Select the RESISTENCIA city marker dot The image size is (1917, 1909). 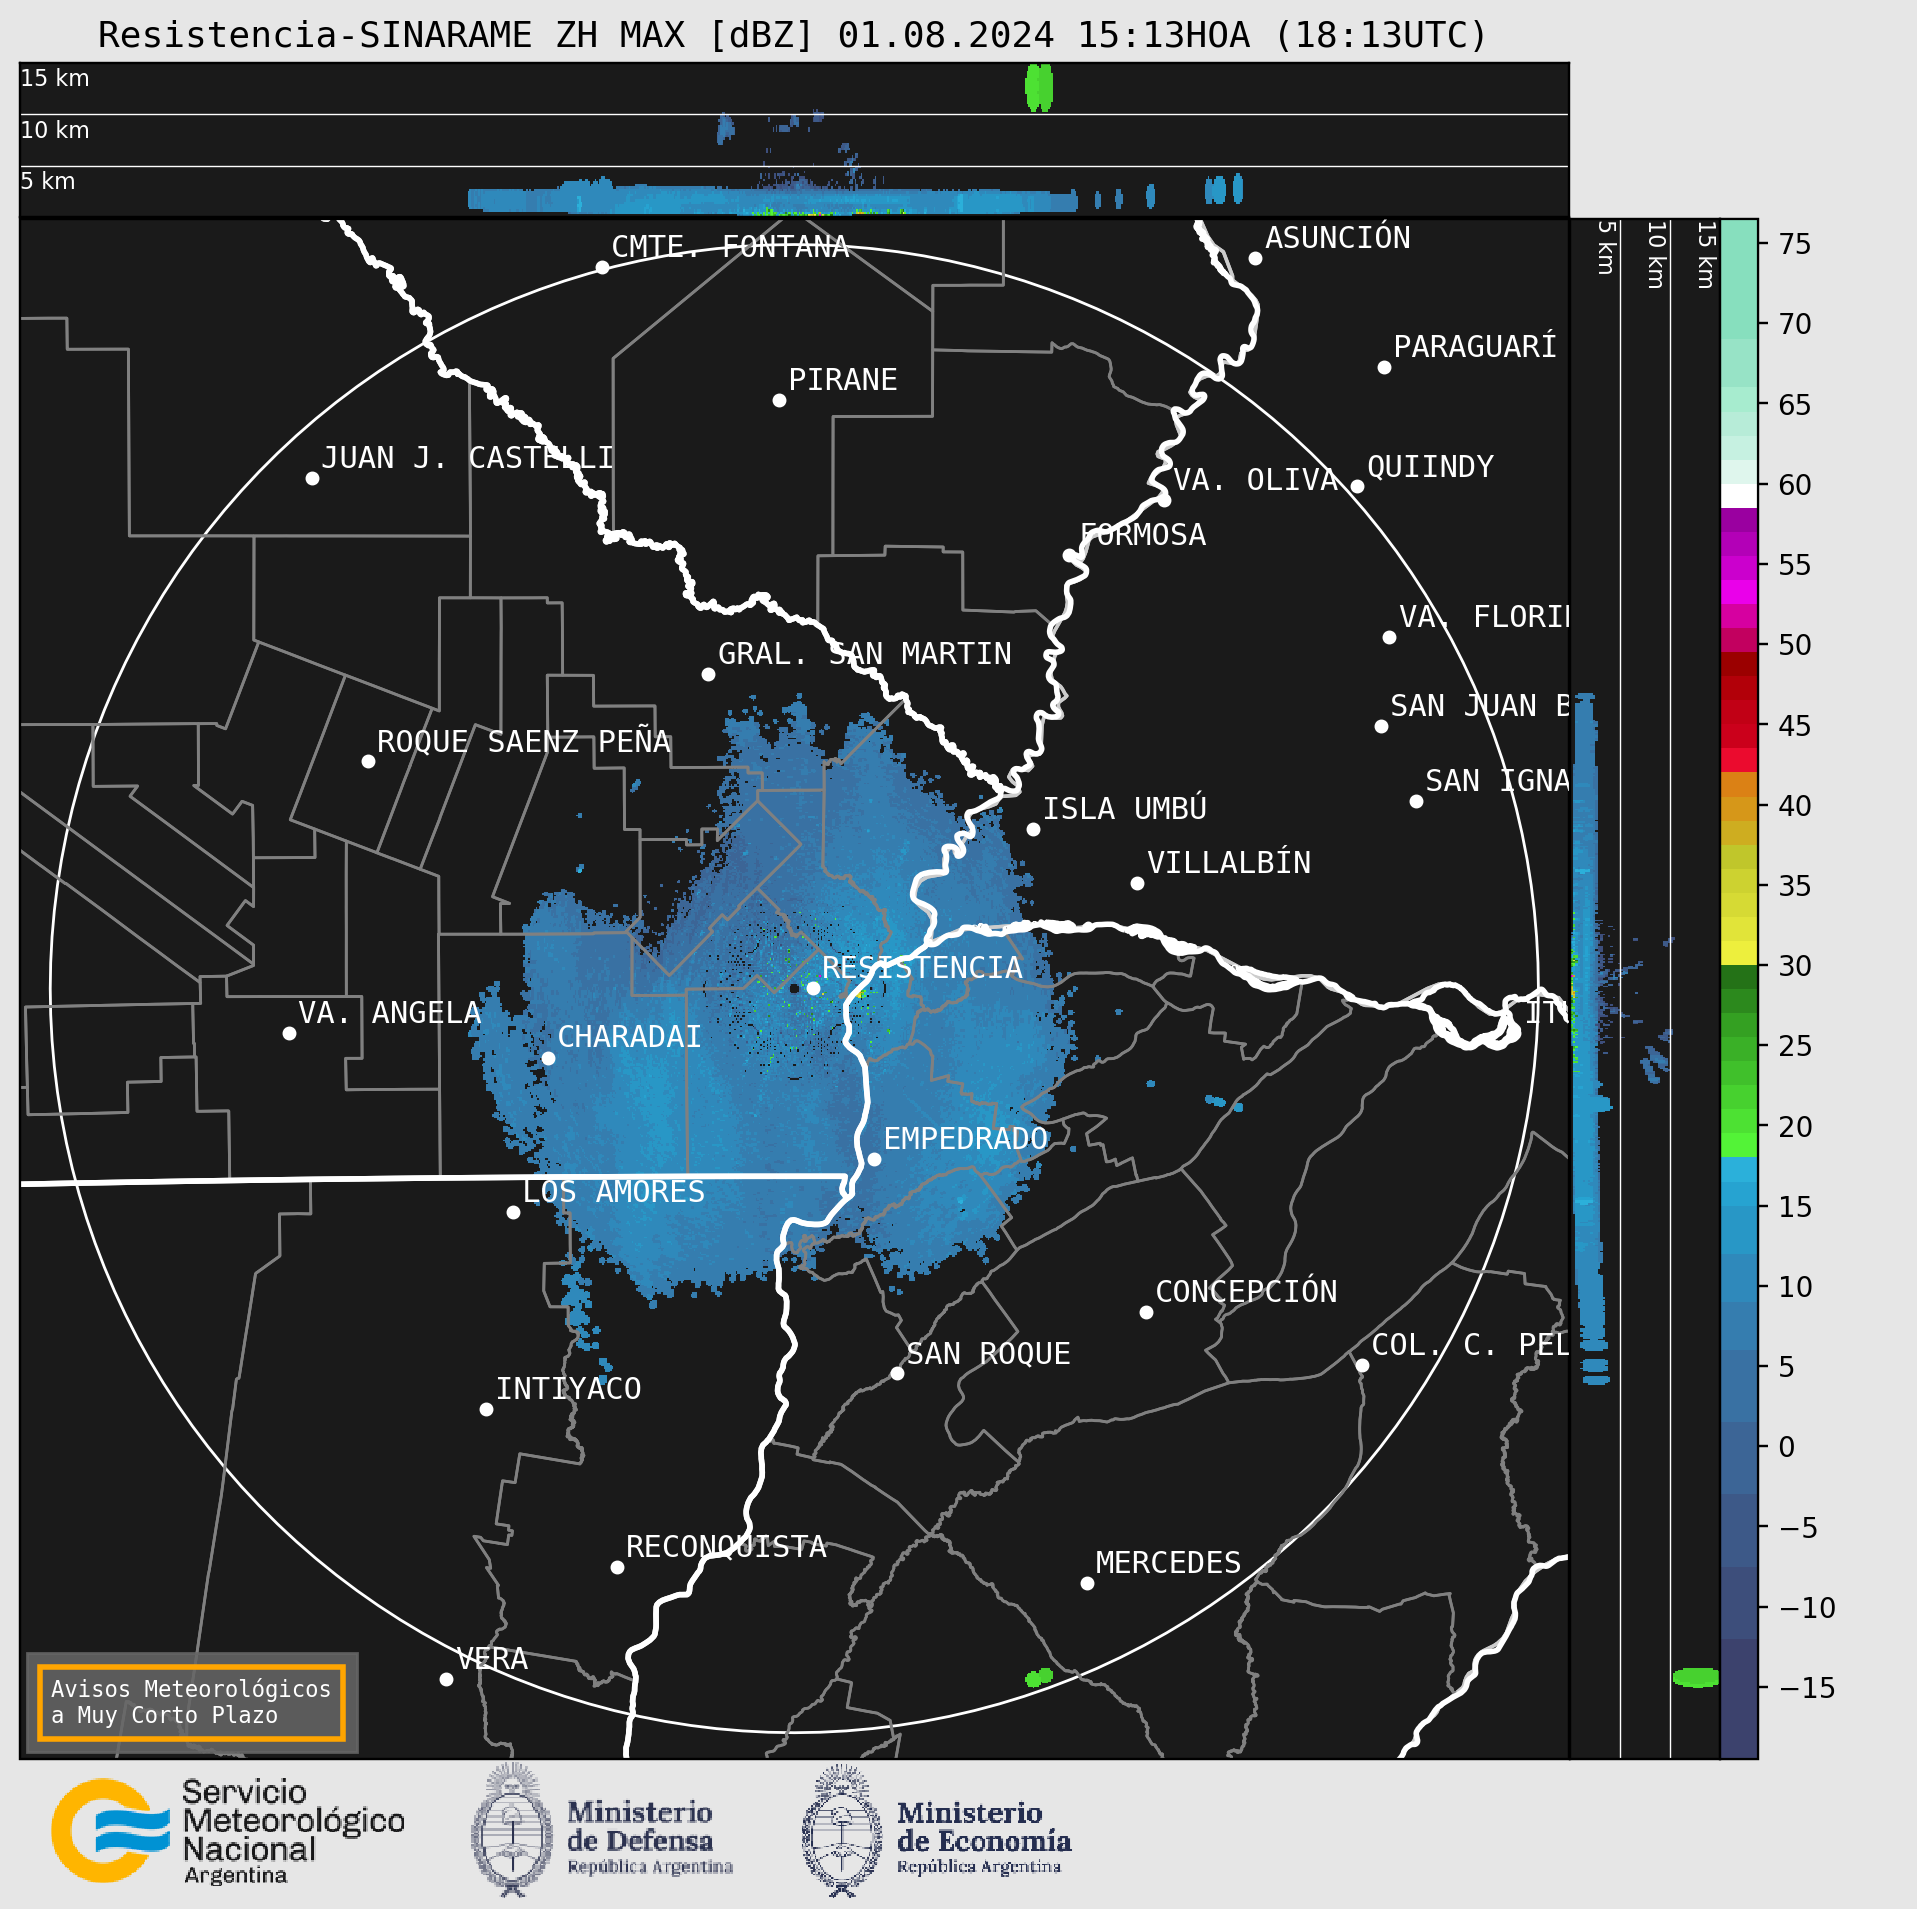point(813,988)
